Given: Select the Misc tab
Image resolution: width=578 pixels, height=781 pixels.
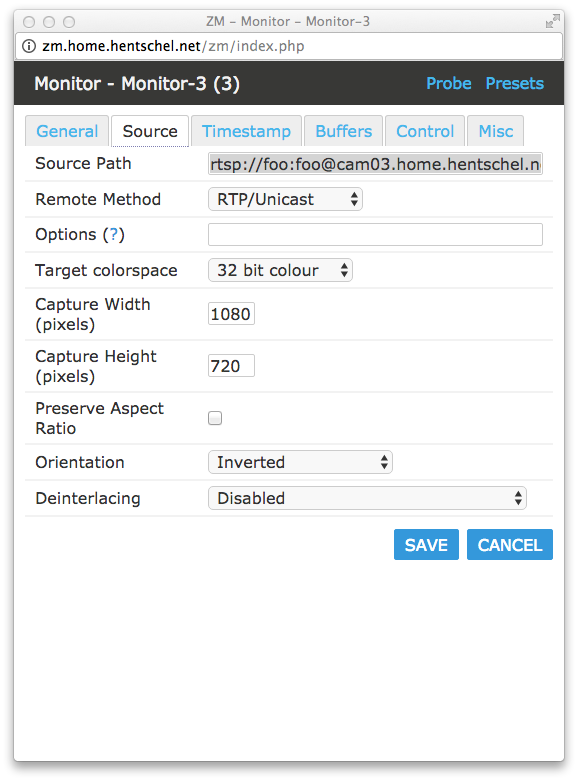Looking at the screenshot, I should 495,131.
